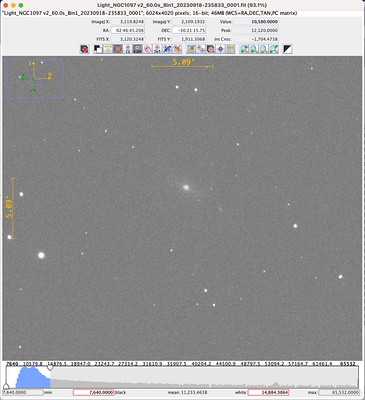Viewport: 365px width, 400px height.
Task: Click the dark square icon with red dot
Action: [x=138, y=49]
